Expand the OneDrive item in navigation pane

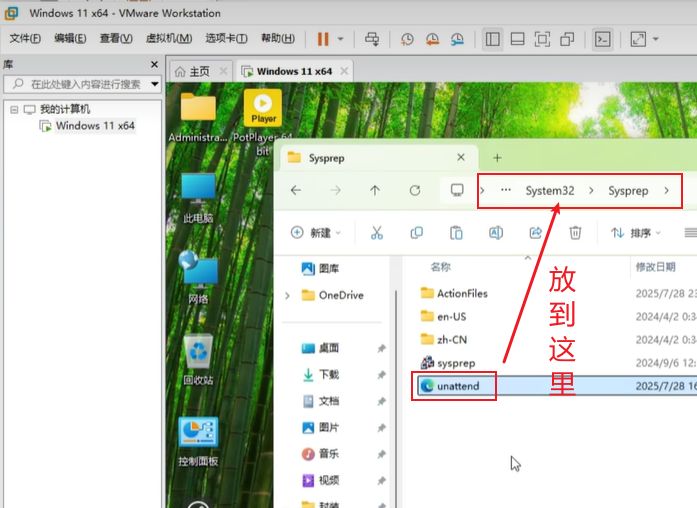point(287,295)
